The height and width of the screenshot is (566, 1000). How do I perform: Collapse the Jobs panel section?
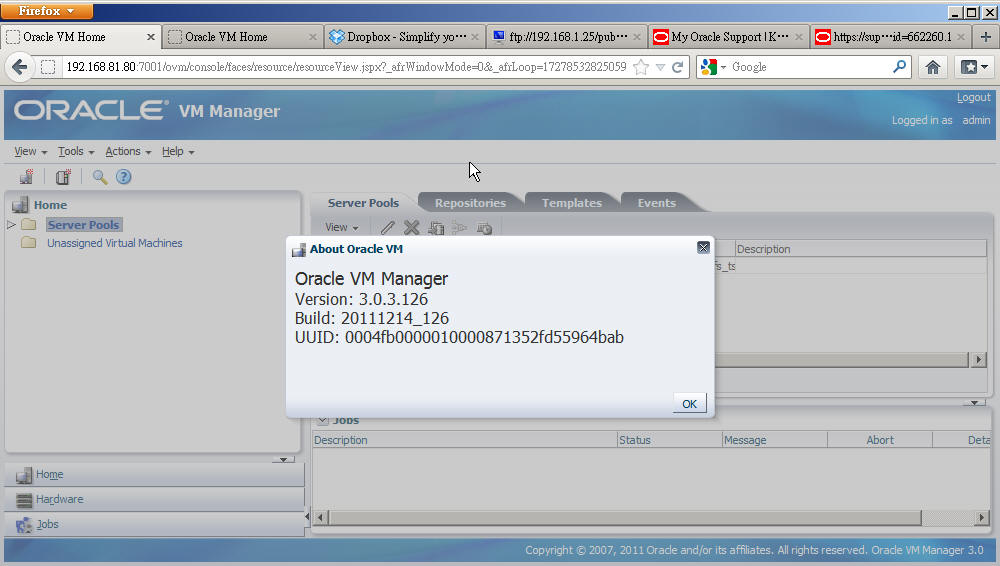click(323, 420)
